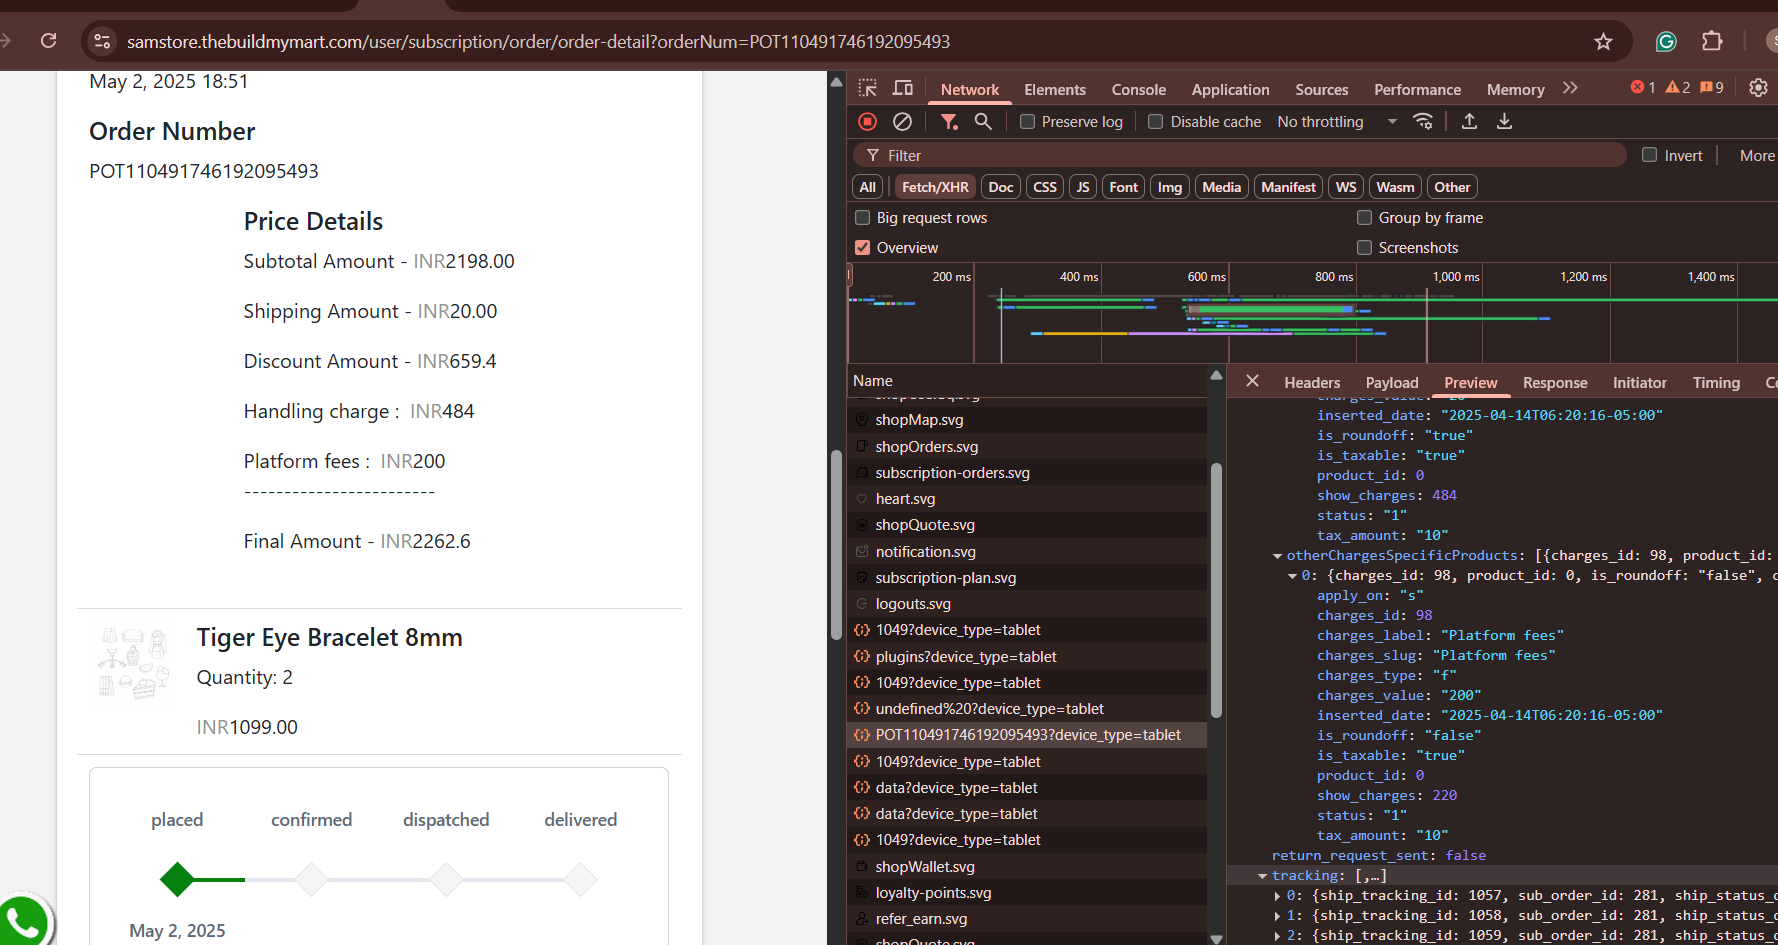Enable the Preserve log checkbox
The width and height of the screenshot is (1778, 945).
pyautogui.click(x=1027, y=121)
